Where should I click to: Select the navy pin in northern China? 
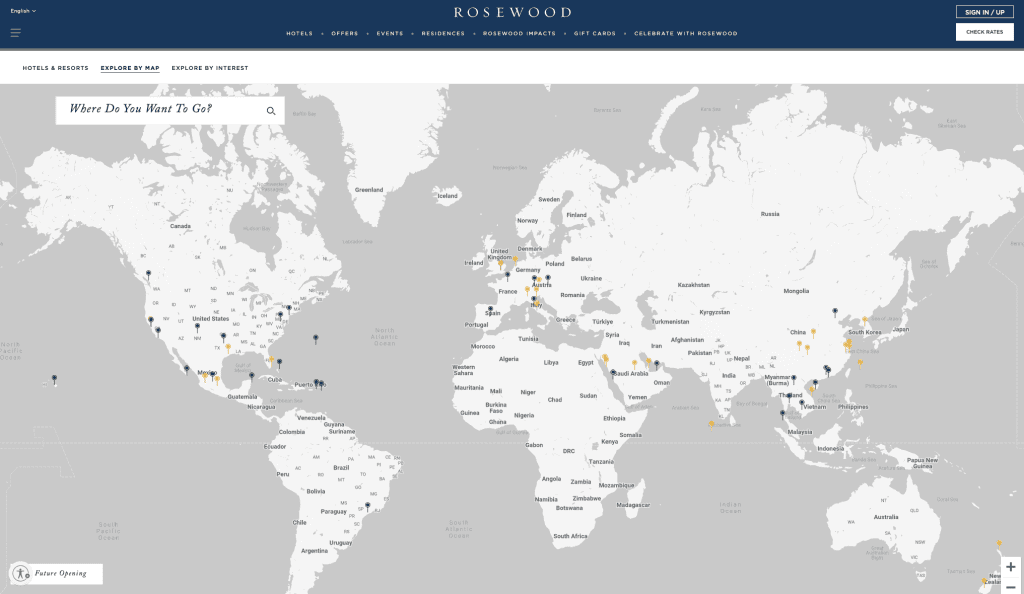coord(835,312)
